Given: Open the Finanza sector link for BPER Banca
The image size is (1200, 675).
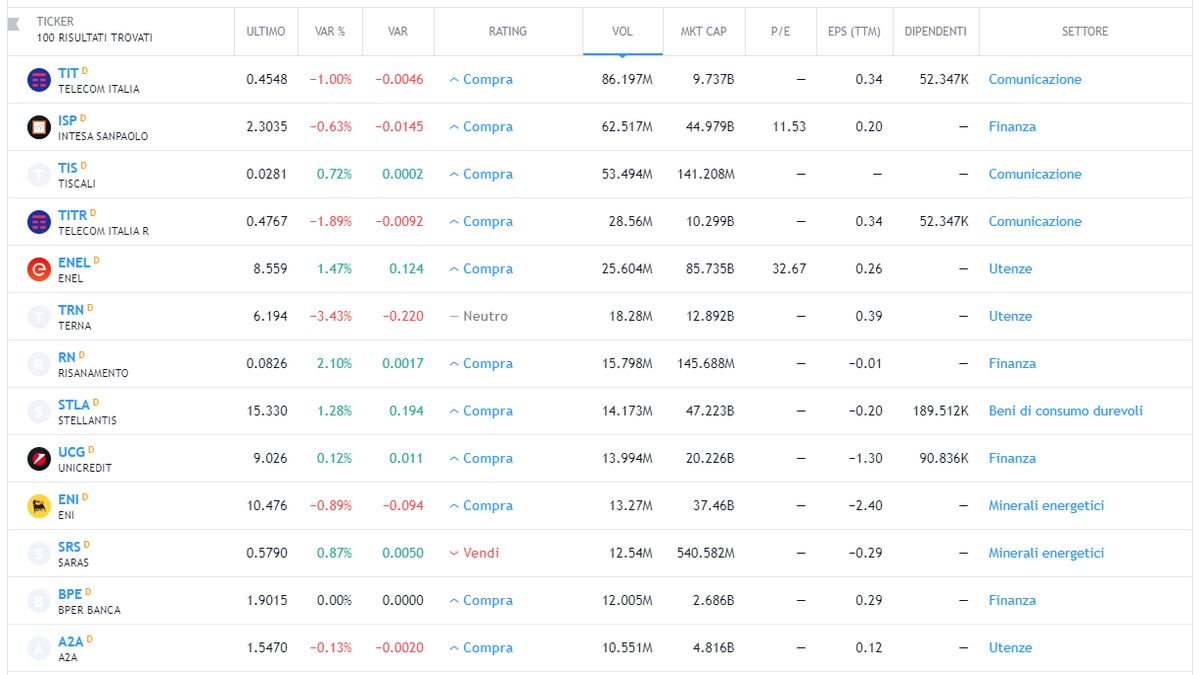Looking at the screenshot, I should coord(1012,601).
